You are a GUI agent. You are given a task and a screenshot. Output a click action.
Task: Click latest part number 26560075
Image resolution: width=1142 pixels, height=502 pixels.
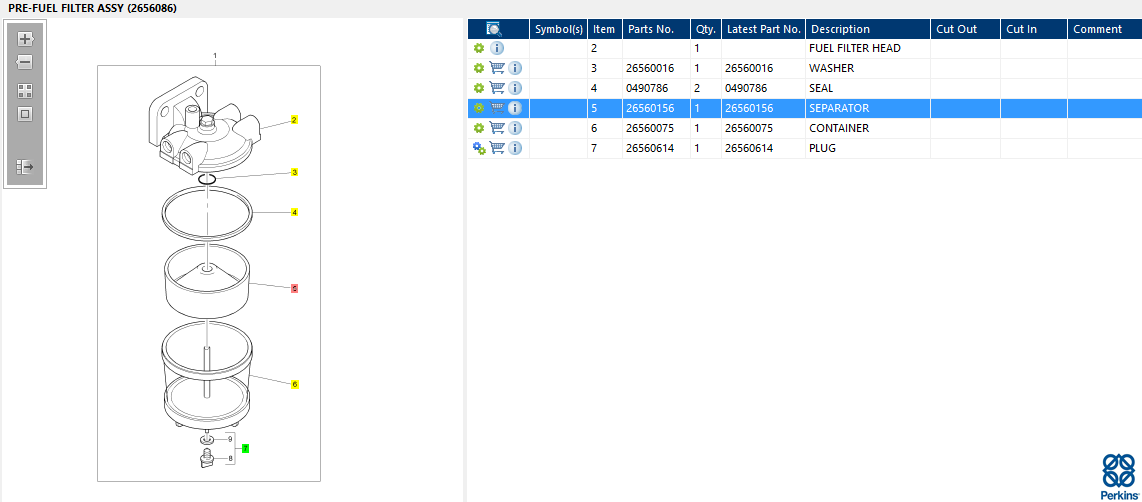[x=749, y=128]
